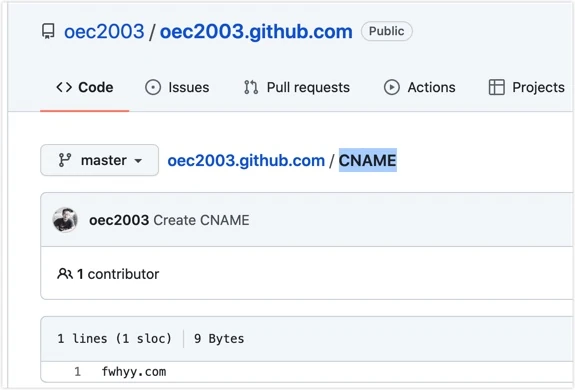
Task: Click the Code angle-brackets icon
Action: [x=64, y=87]
